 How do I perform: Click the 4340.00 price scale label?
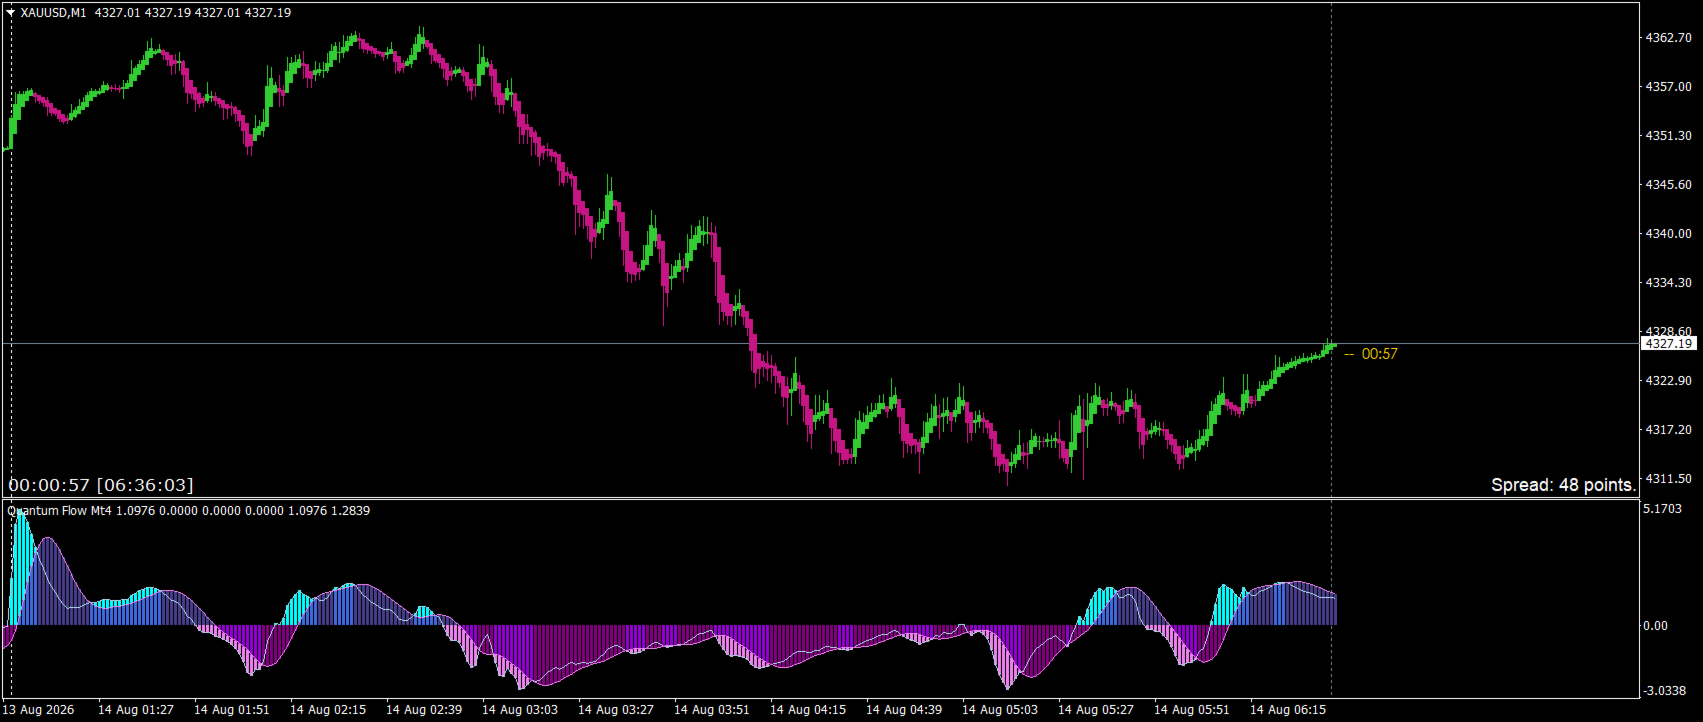pyautogui.click(x=1668, y=234)
